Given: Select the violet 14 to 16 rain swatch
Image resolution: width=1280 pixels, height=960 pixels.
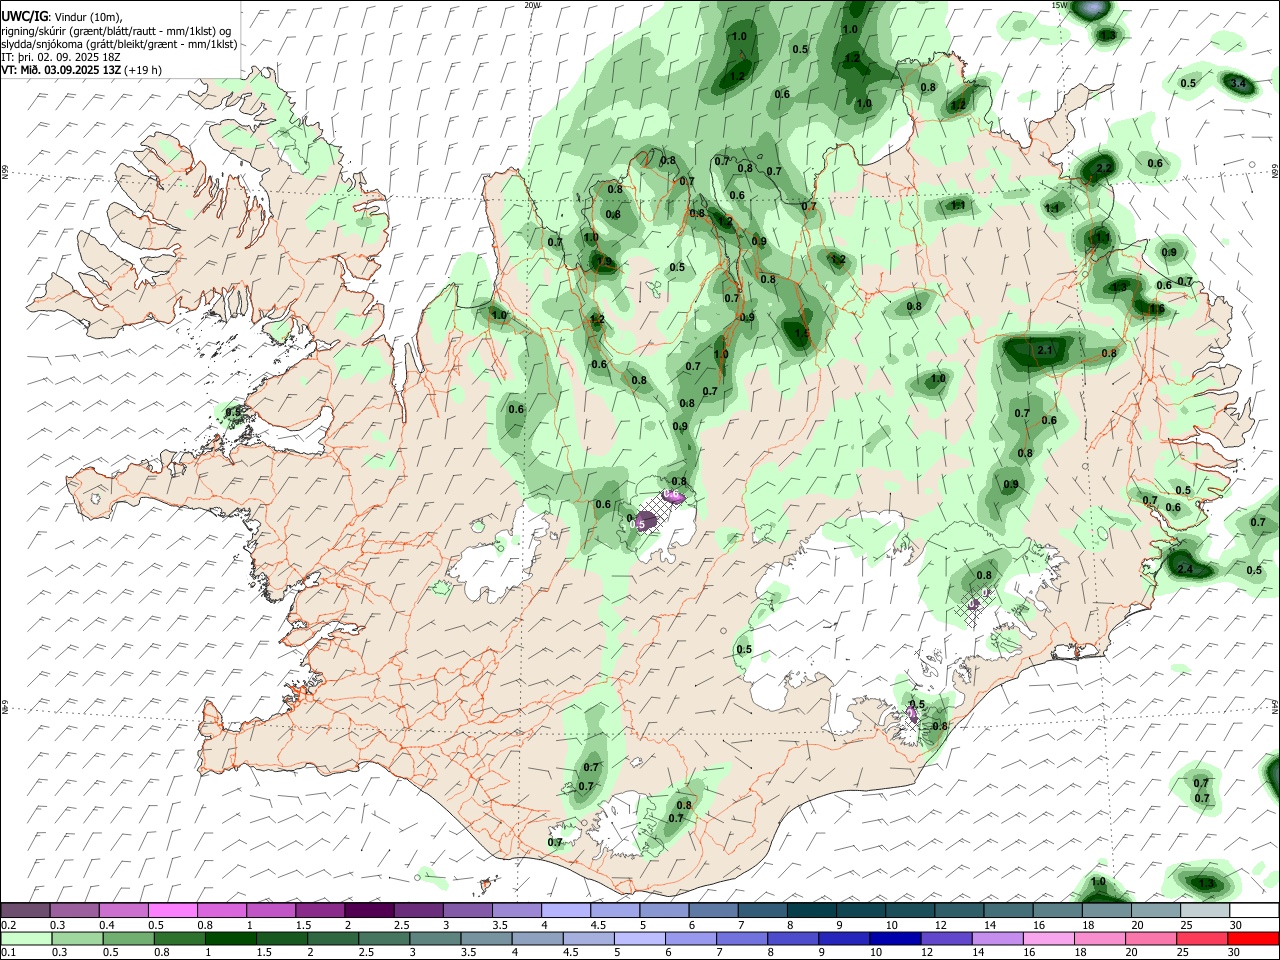Looking at the screenshot, I should 998,938.
